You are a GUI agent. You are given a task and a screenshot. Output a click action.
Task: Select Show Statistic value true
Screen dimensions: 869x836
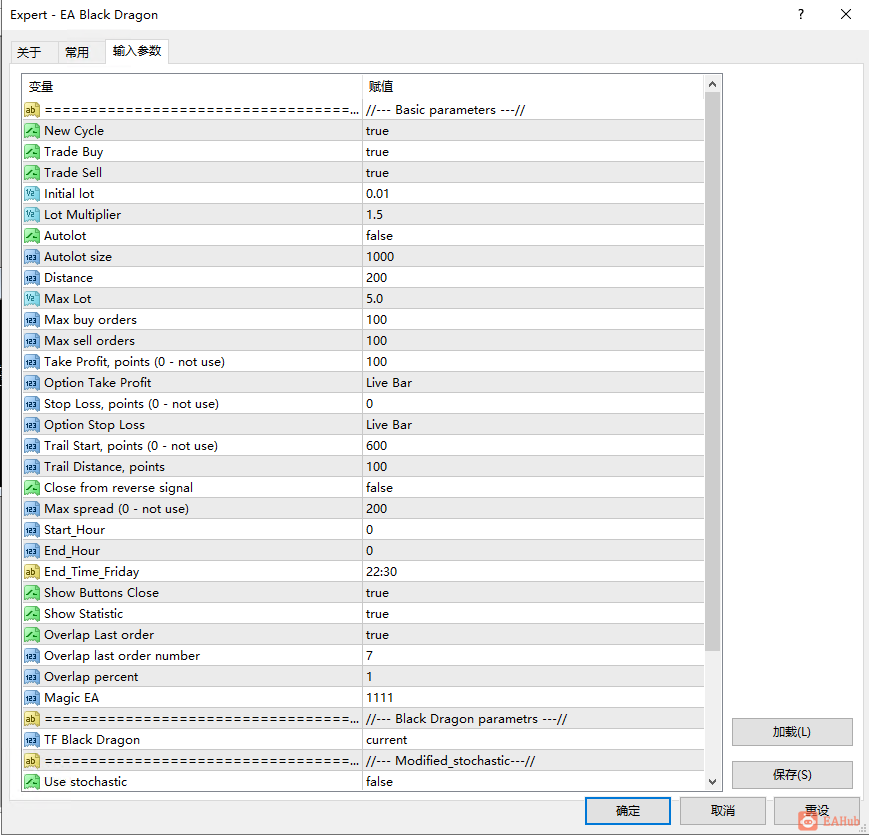377,614
